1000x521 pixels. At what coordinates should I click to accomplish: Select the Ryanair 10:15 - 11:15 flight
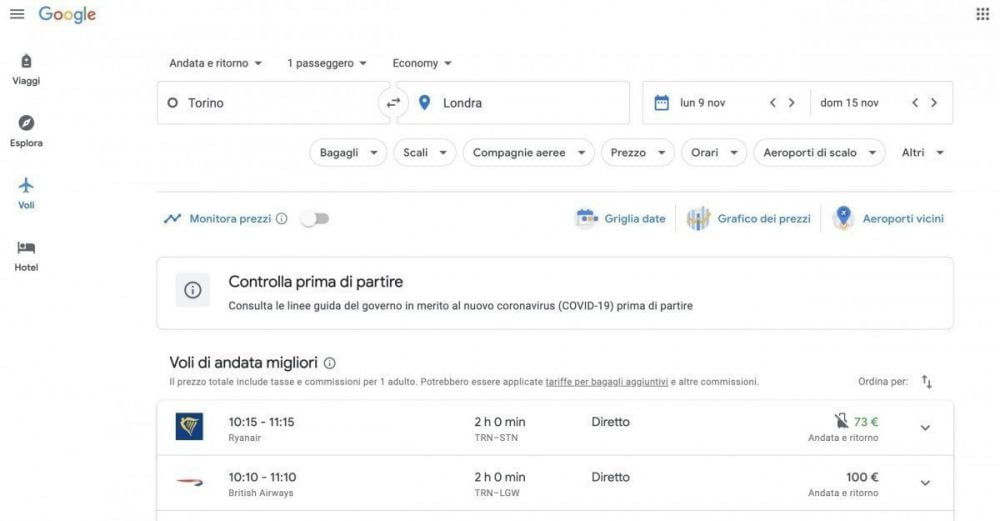pyautogui.click(x=555, y=428)
